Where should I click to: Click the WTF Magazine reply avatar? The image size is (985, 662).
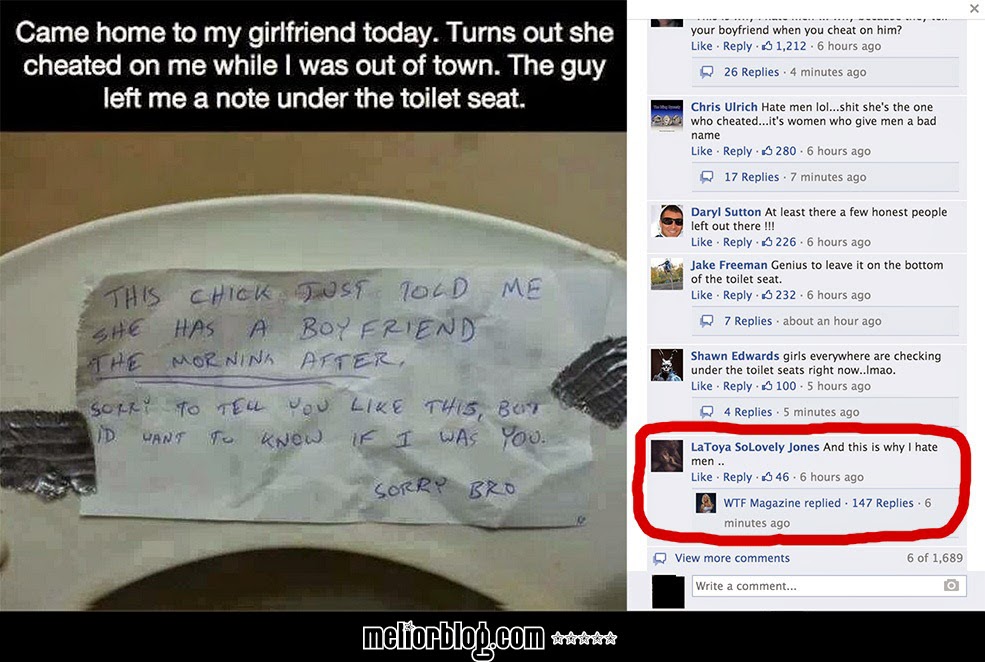tap(705, 503)
